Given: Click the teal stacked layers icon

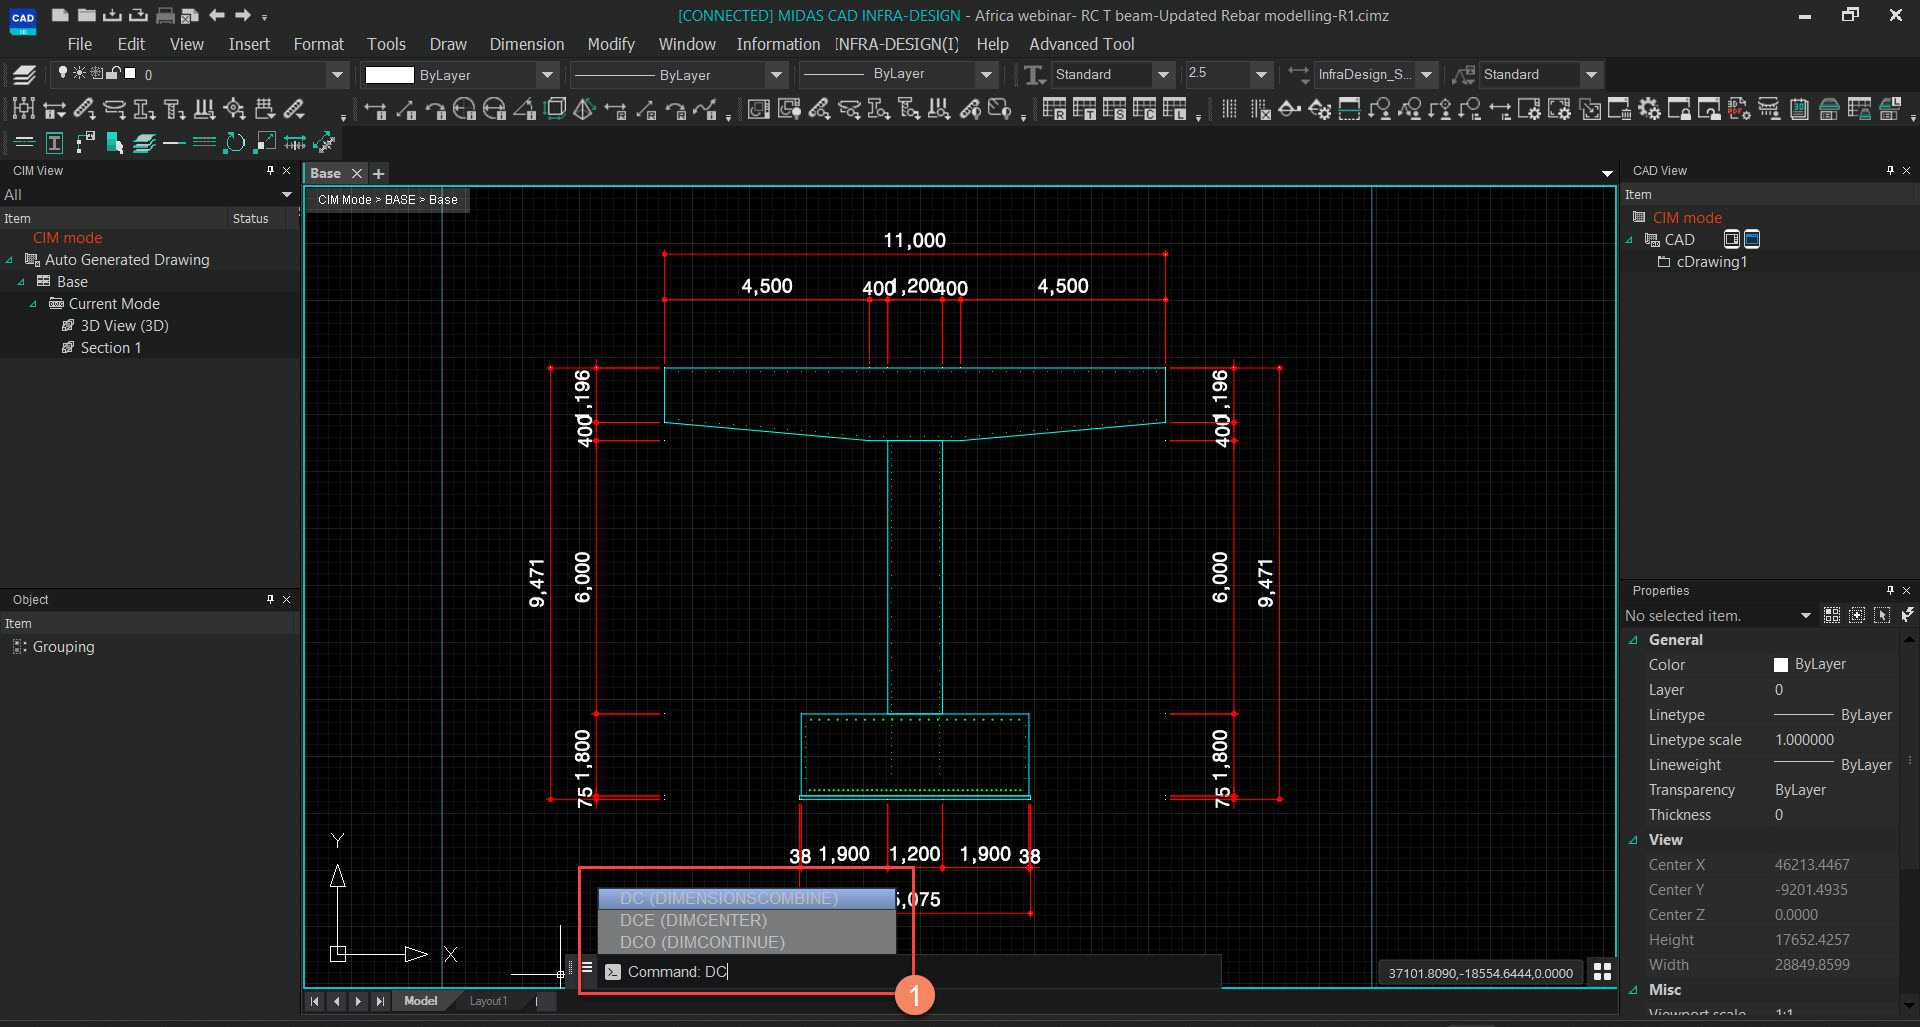Looking at the screenshot, I should 144,143.
